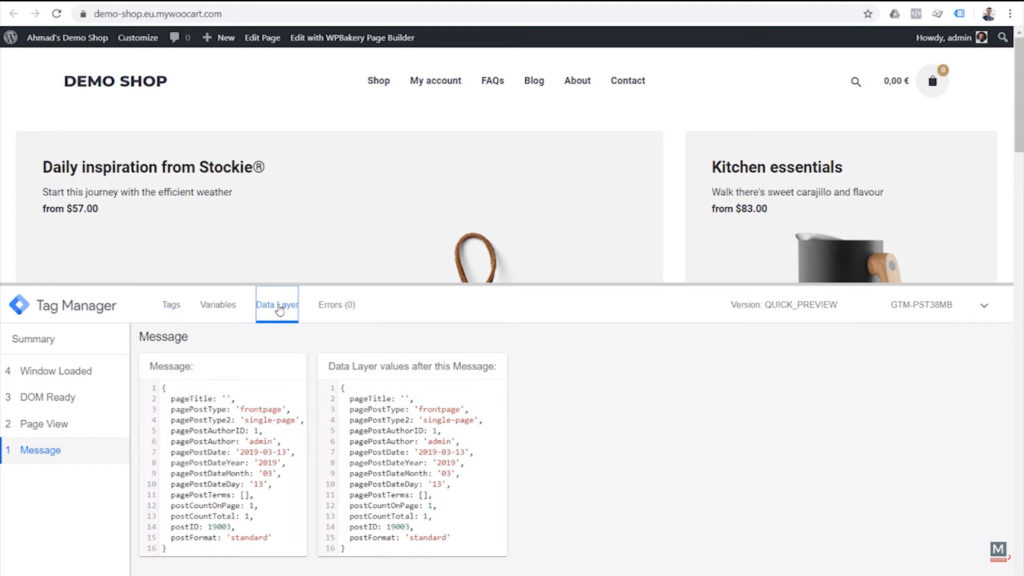1024x576 pixels.
Task: Click the comments bubble icon in admin bar
Action: coord(175,36)
